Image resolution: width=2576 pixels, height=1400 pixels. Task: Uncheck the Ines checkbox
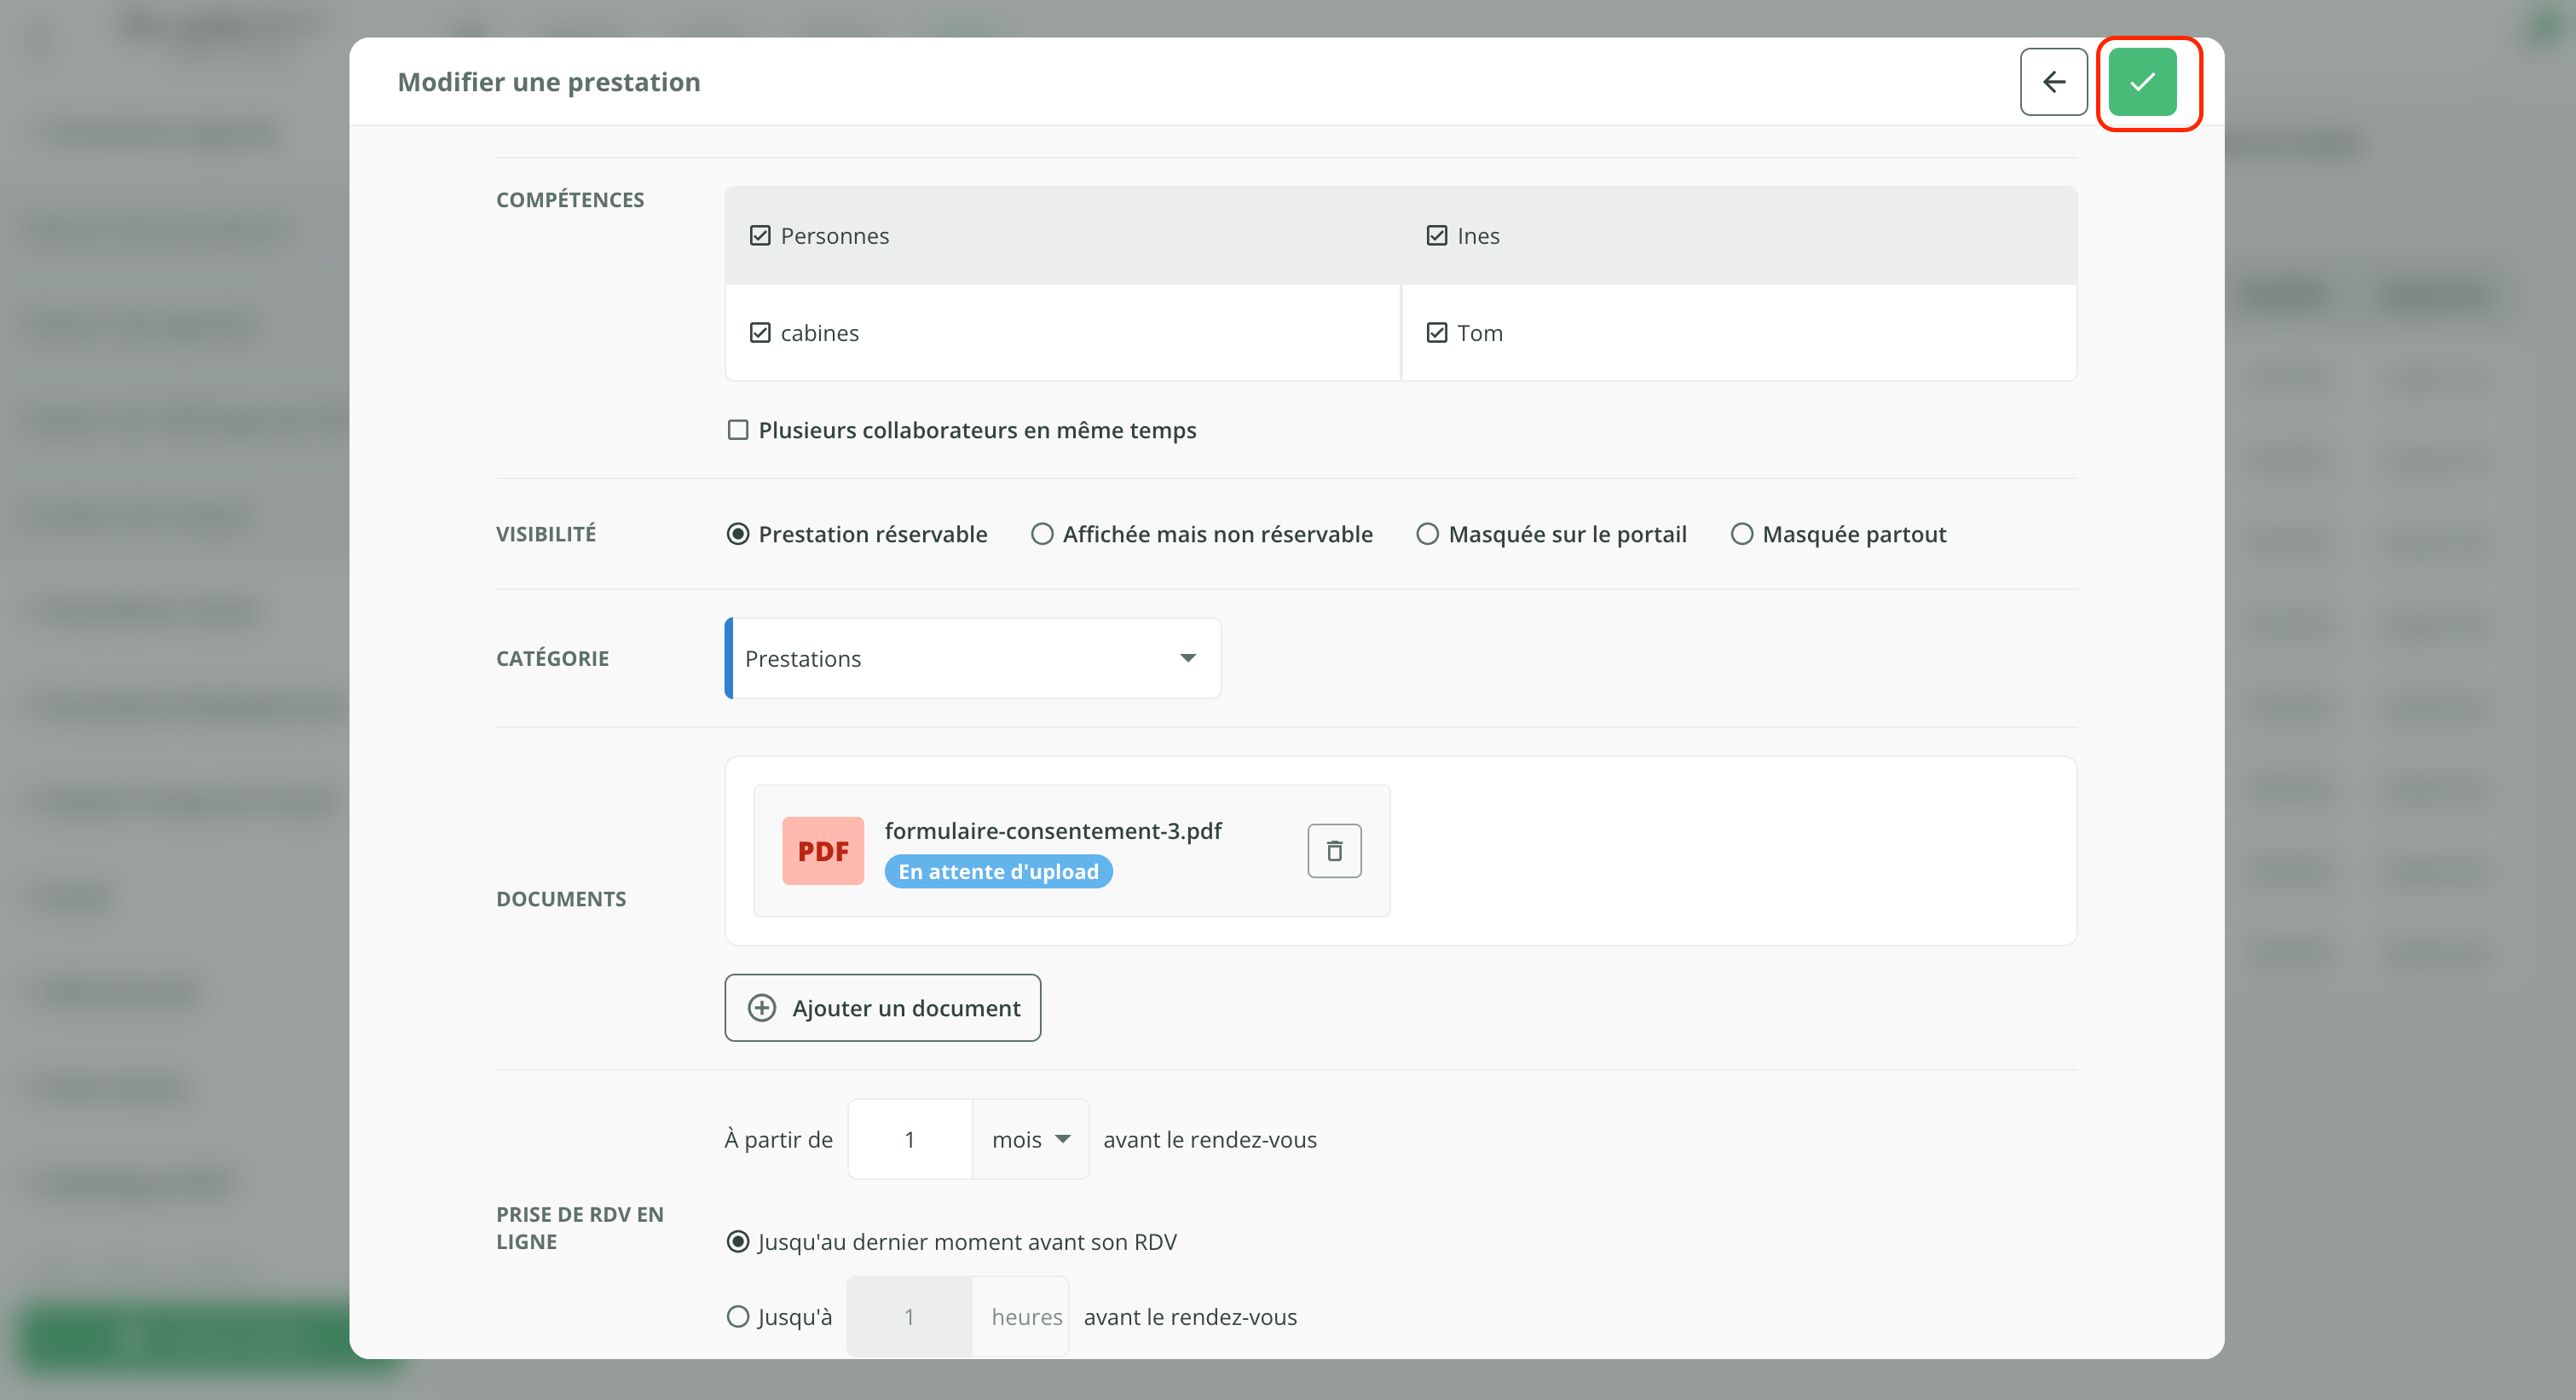tap(1436, 236)
